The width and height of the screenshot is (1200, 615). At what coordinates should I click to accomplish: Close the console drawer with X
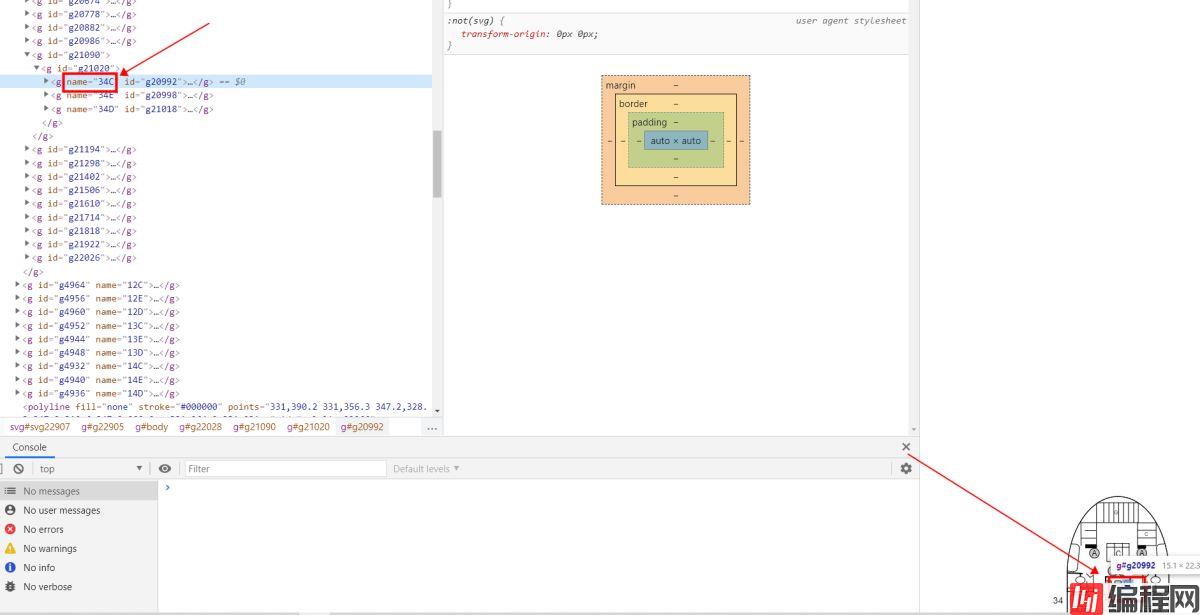coord(906,447)
